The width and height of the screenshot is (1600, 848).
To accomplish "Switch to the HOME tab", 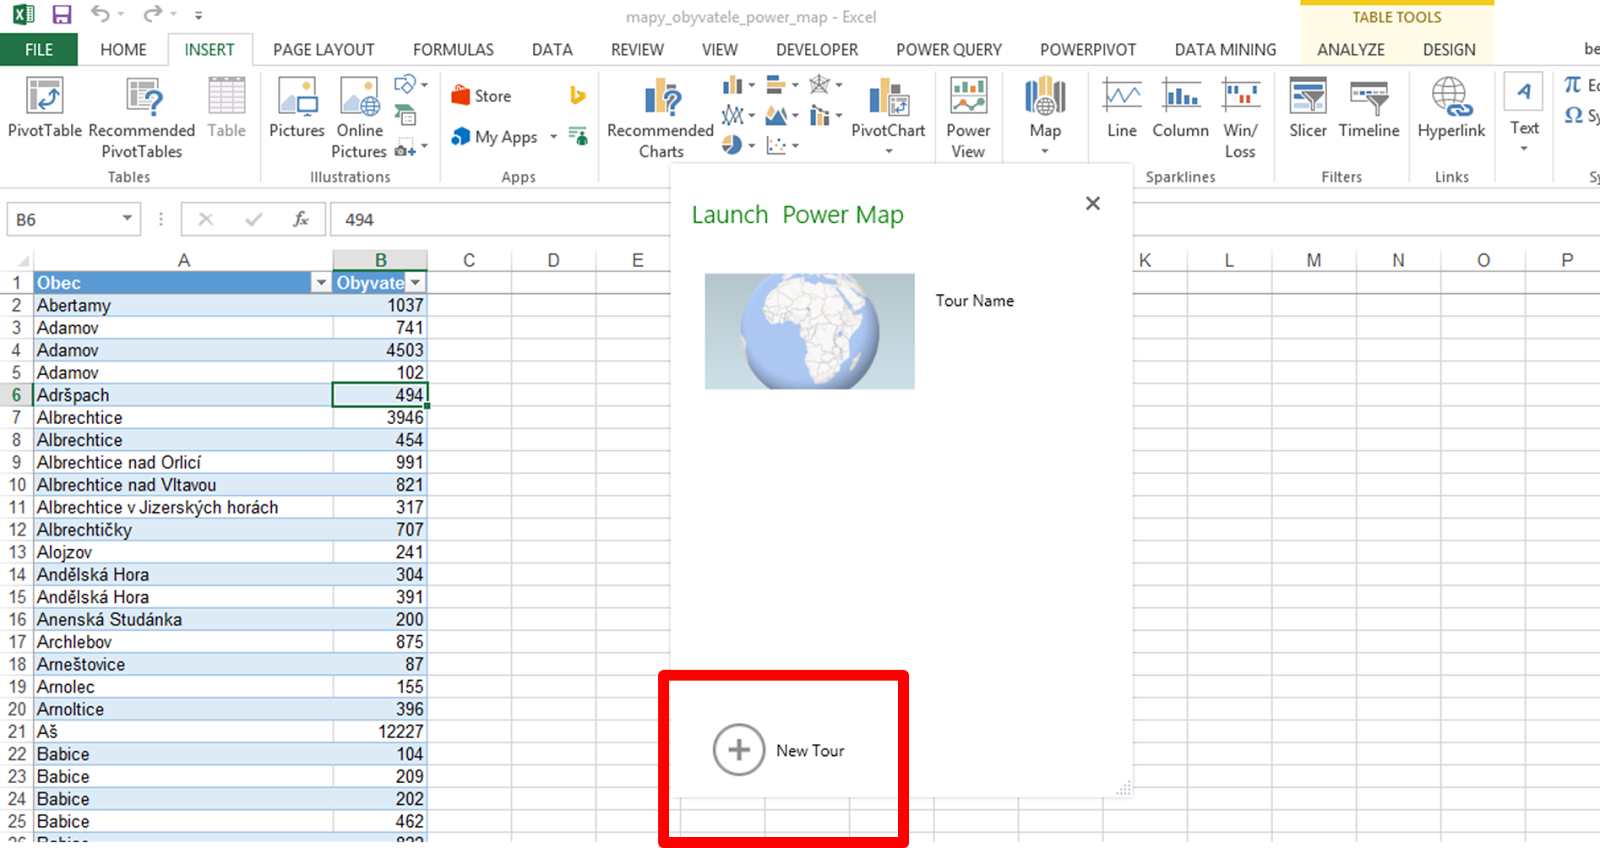I will tap(123, 49).
